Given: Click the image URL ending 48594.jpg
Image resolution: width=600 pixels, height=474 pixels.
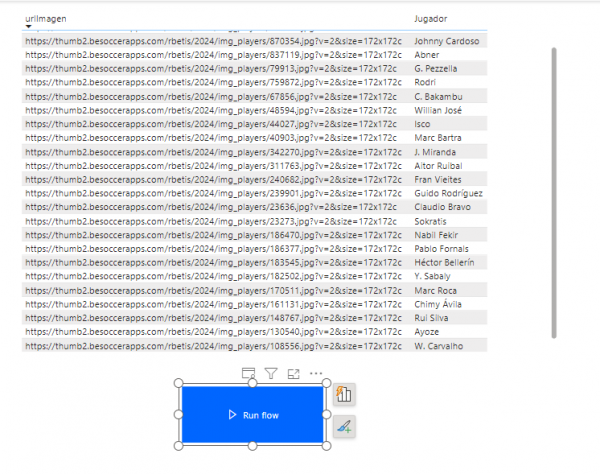Looking at the screenshot, I should tap(211, 110).
